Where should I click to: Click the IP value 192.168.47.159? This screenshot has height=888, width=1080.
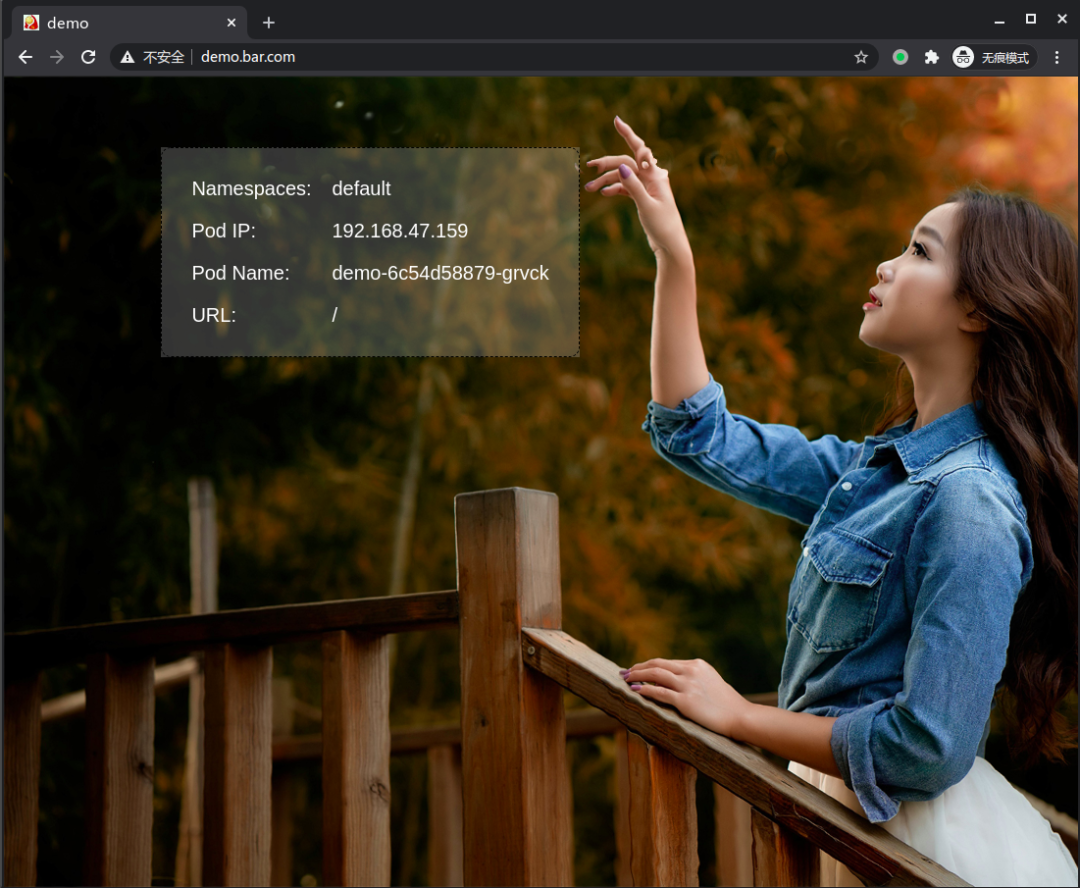coord(399,231)
